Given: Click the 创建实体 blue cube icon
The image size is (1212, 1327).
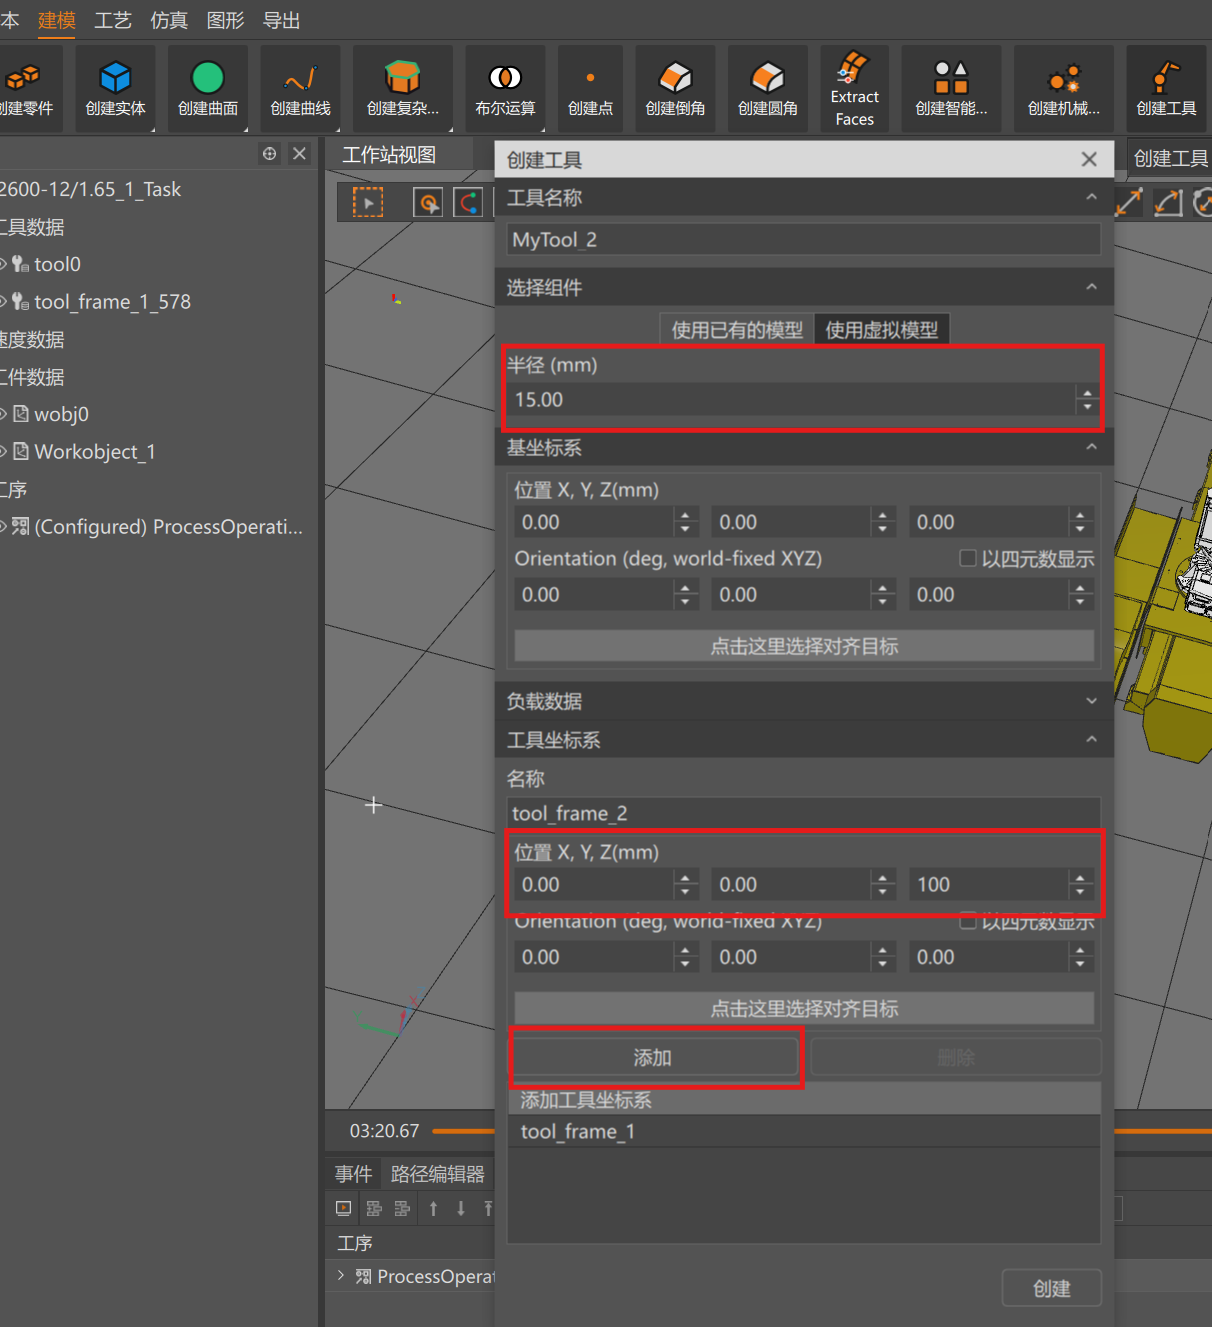Looking at the screenshot, I should (x=115, y=77).
